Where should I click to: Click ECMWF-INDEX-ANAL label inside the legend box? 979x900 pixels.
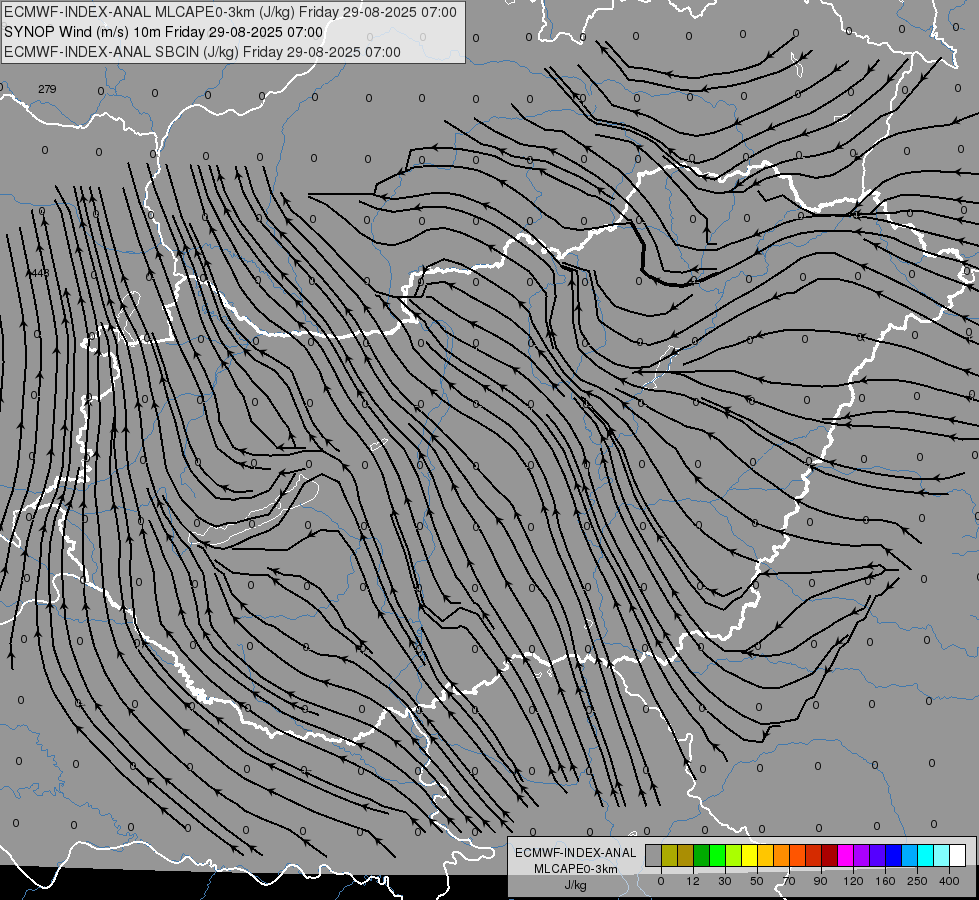coord(576,853)
